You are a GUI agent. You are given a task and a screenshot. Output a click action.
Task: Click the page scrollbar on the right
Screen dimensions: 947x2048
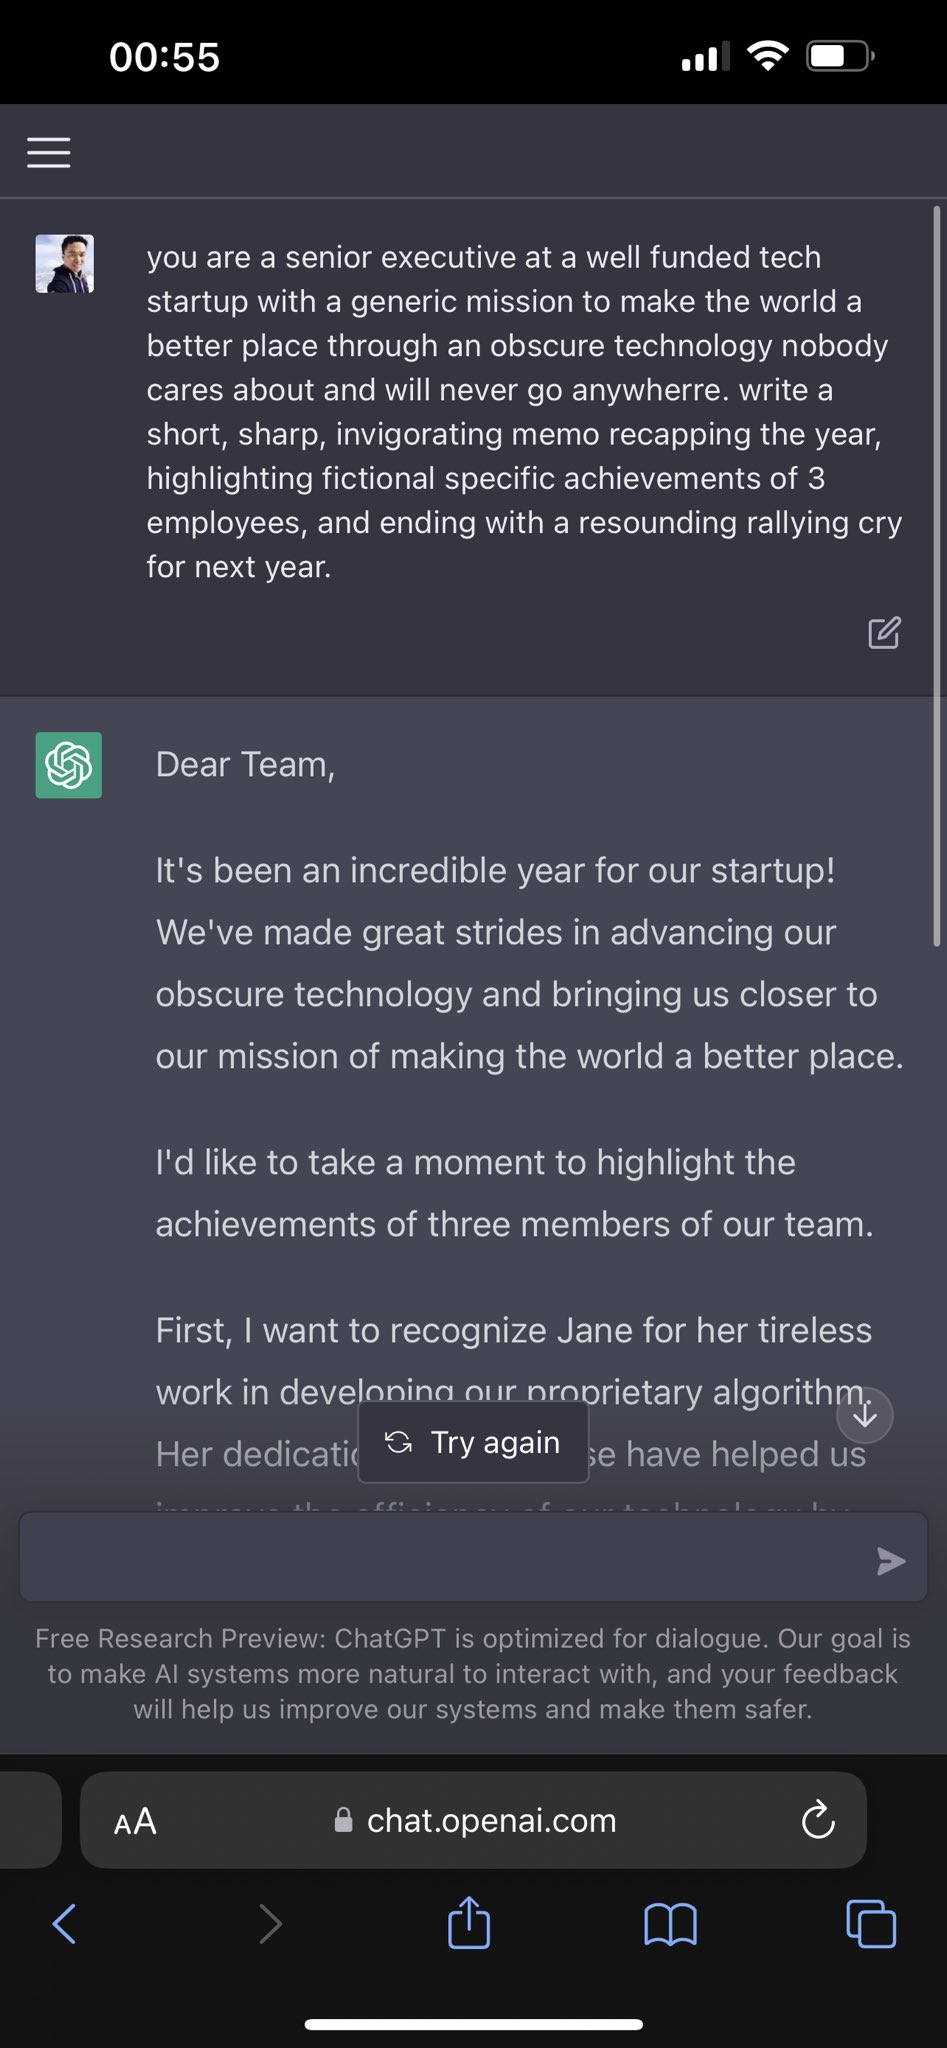(937, 576)
